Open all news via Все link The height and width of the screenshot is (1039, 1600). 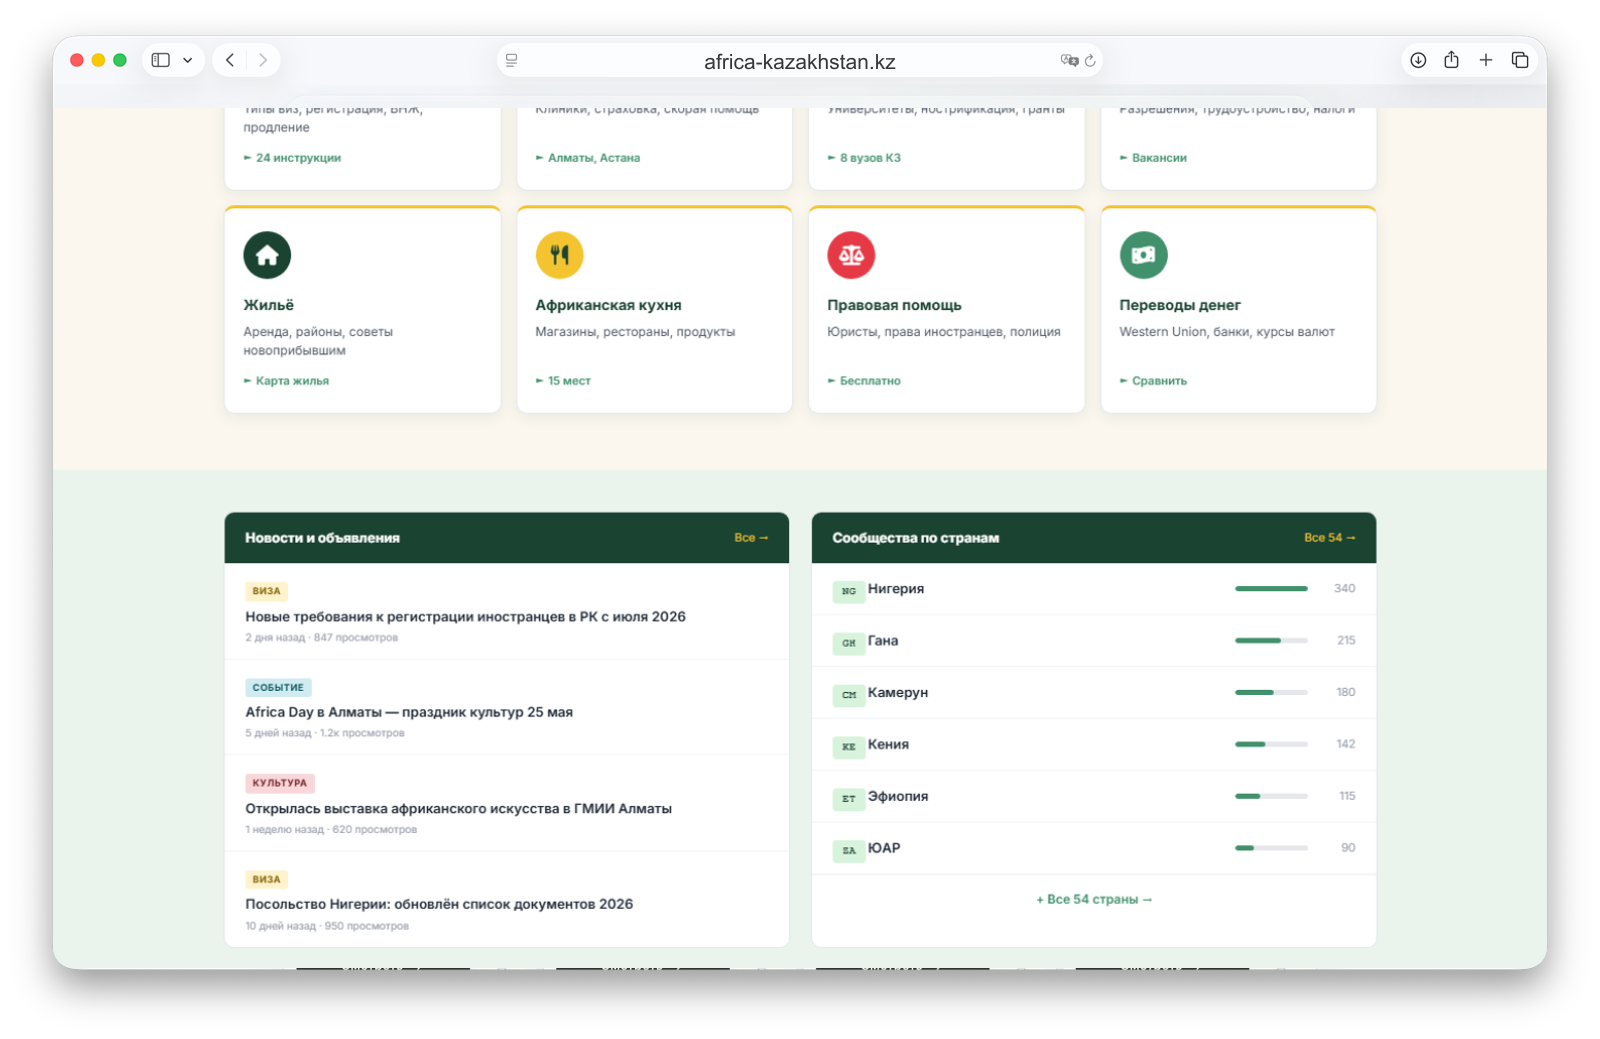(x=751, y=538)
